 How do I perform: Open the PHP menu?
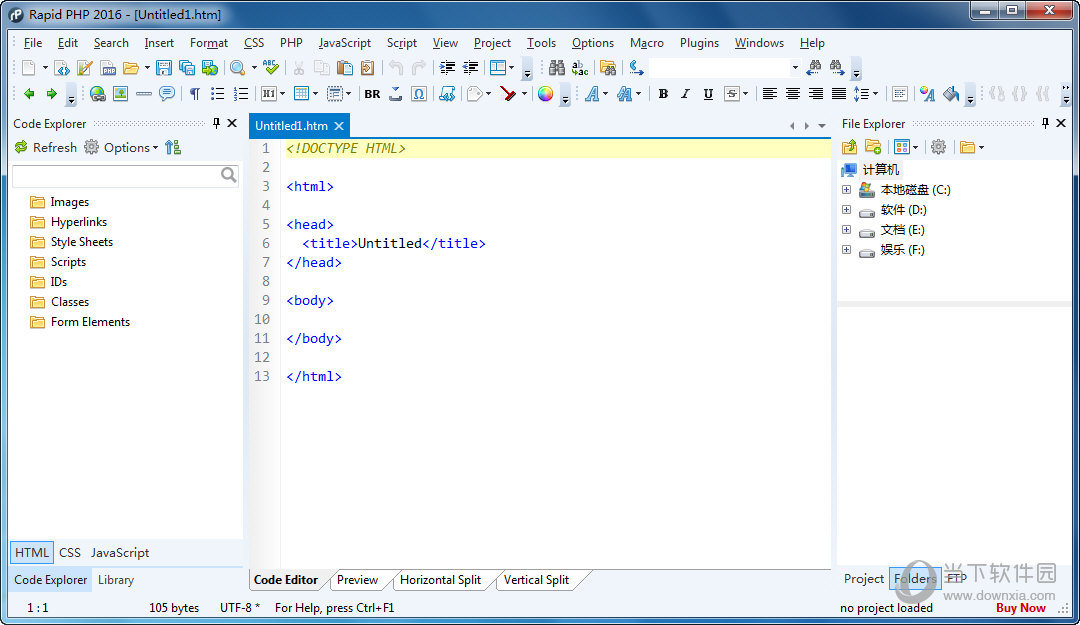pyautogui.click(x=291, y=43)
